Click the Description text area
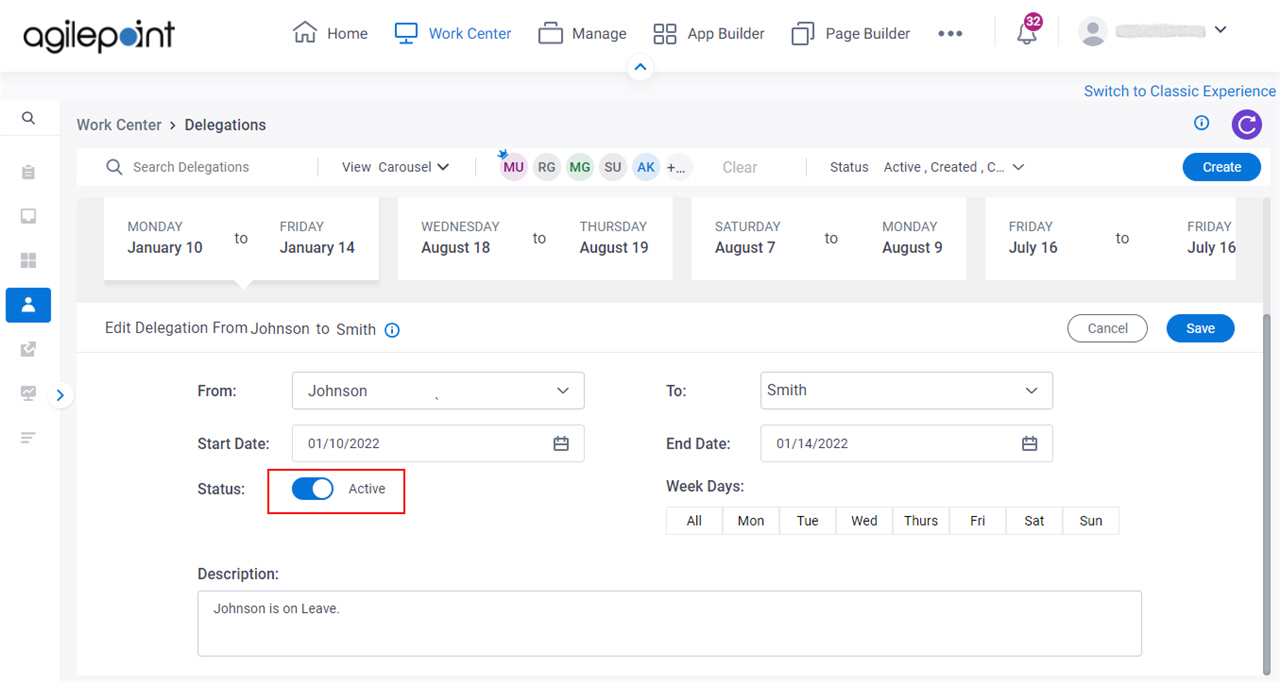1280x682 pixels. pos(669,623)
